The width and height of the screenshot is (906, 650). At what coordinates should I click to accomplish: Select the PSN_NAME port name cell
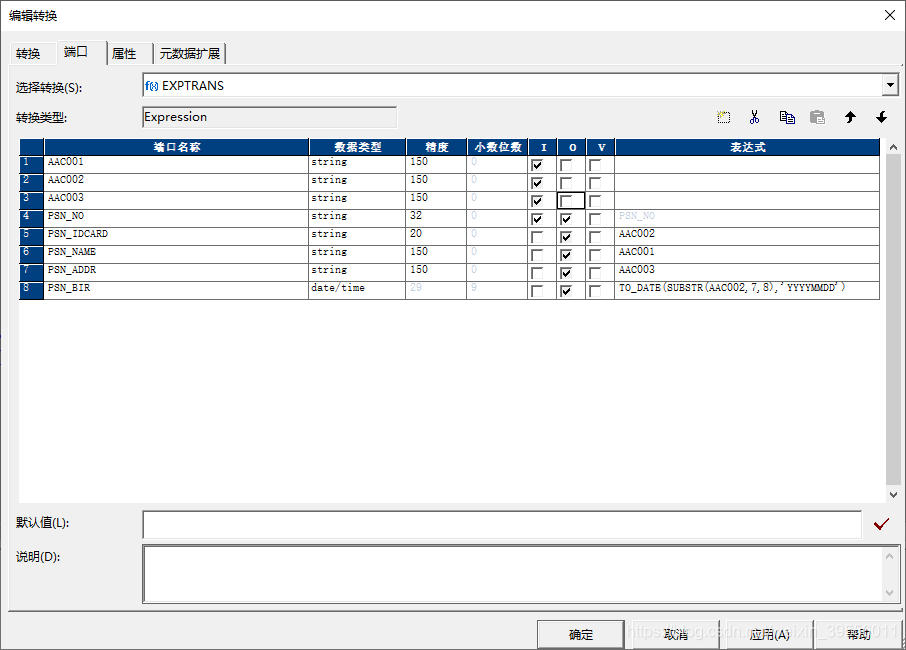pyautogui.click(x=176, y=254)
